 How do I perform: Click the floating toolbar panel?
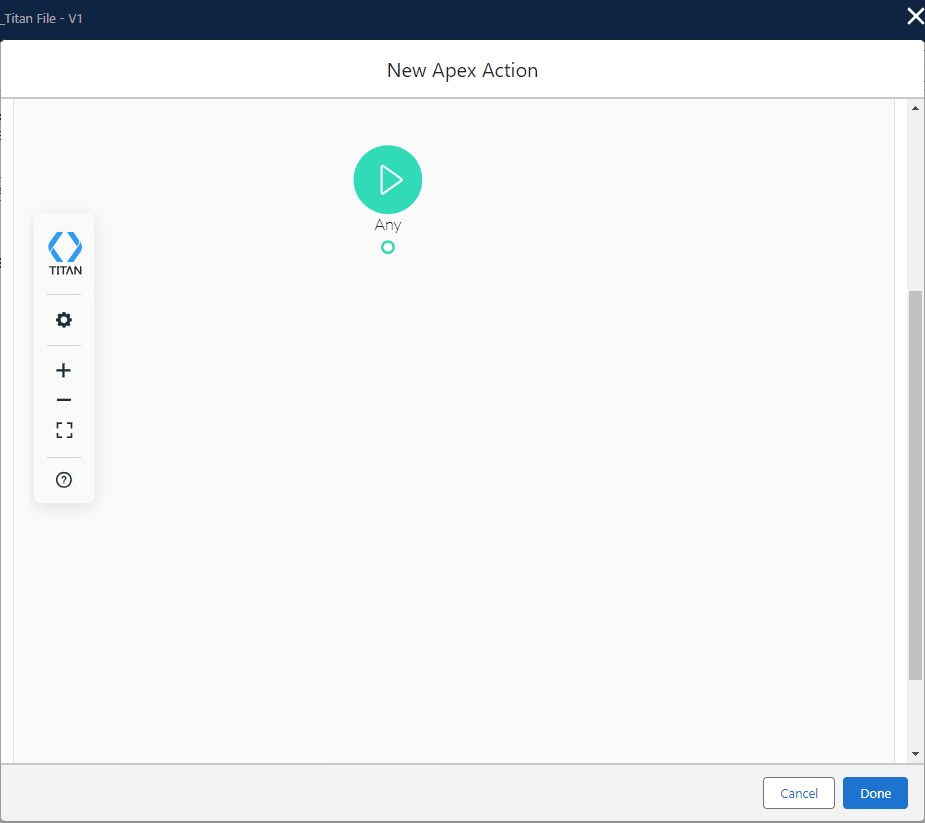pyautogui.click(x=63, y=357)
